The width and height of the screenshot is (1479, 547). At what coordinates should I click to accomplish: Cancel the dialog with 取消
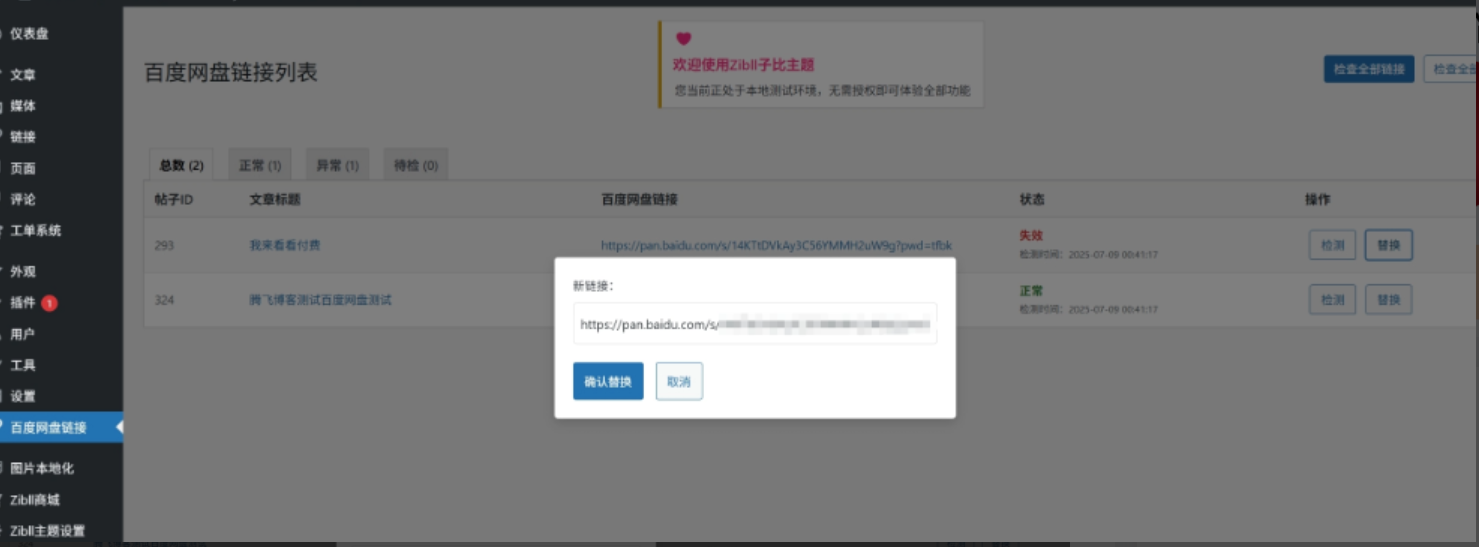click(x=679, y=381)
